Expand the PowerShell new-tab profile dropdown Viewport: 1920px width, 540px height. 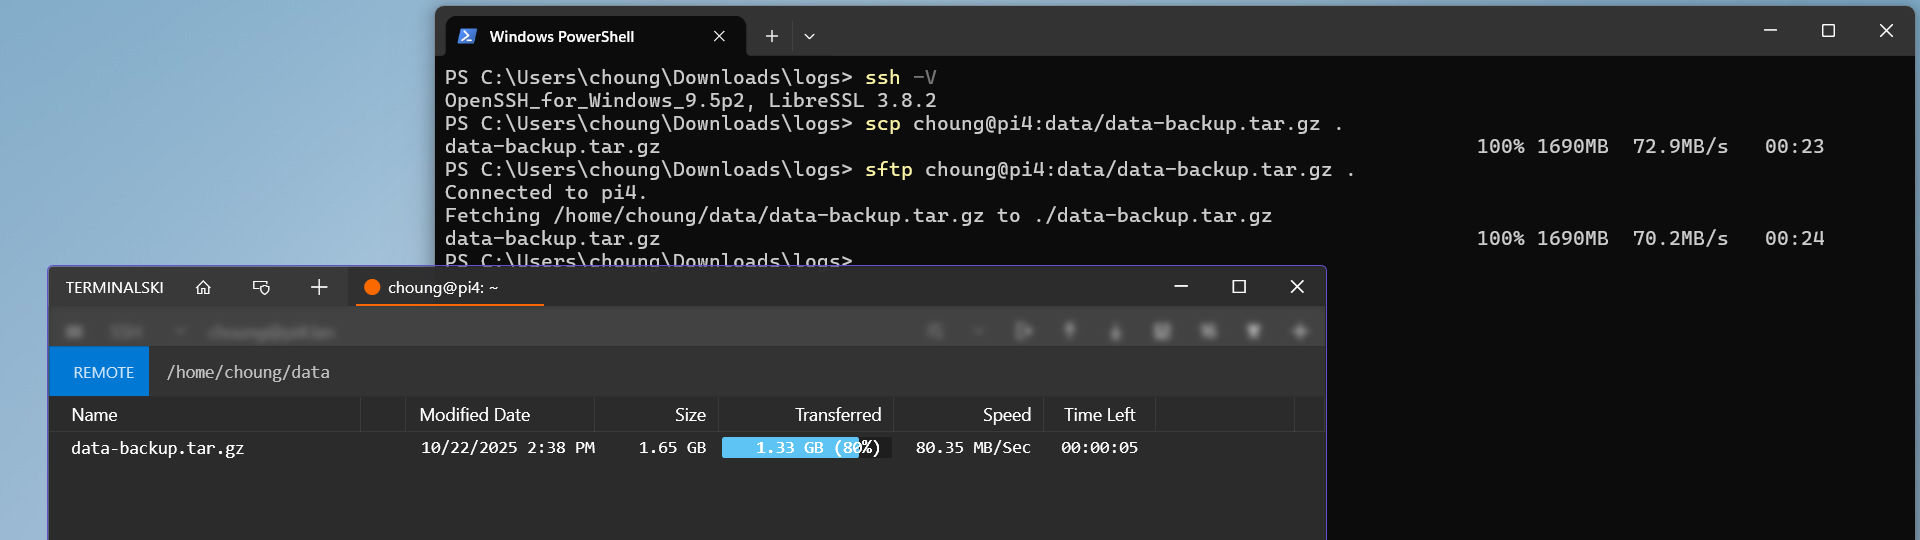click(x=810, y=36)
